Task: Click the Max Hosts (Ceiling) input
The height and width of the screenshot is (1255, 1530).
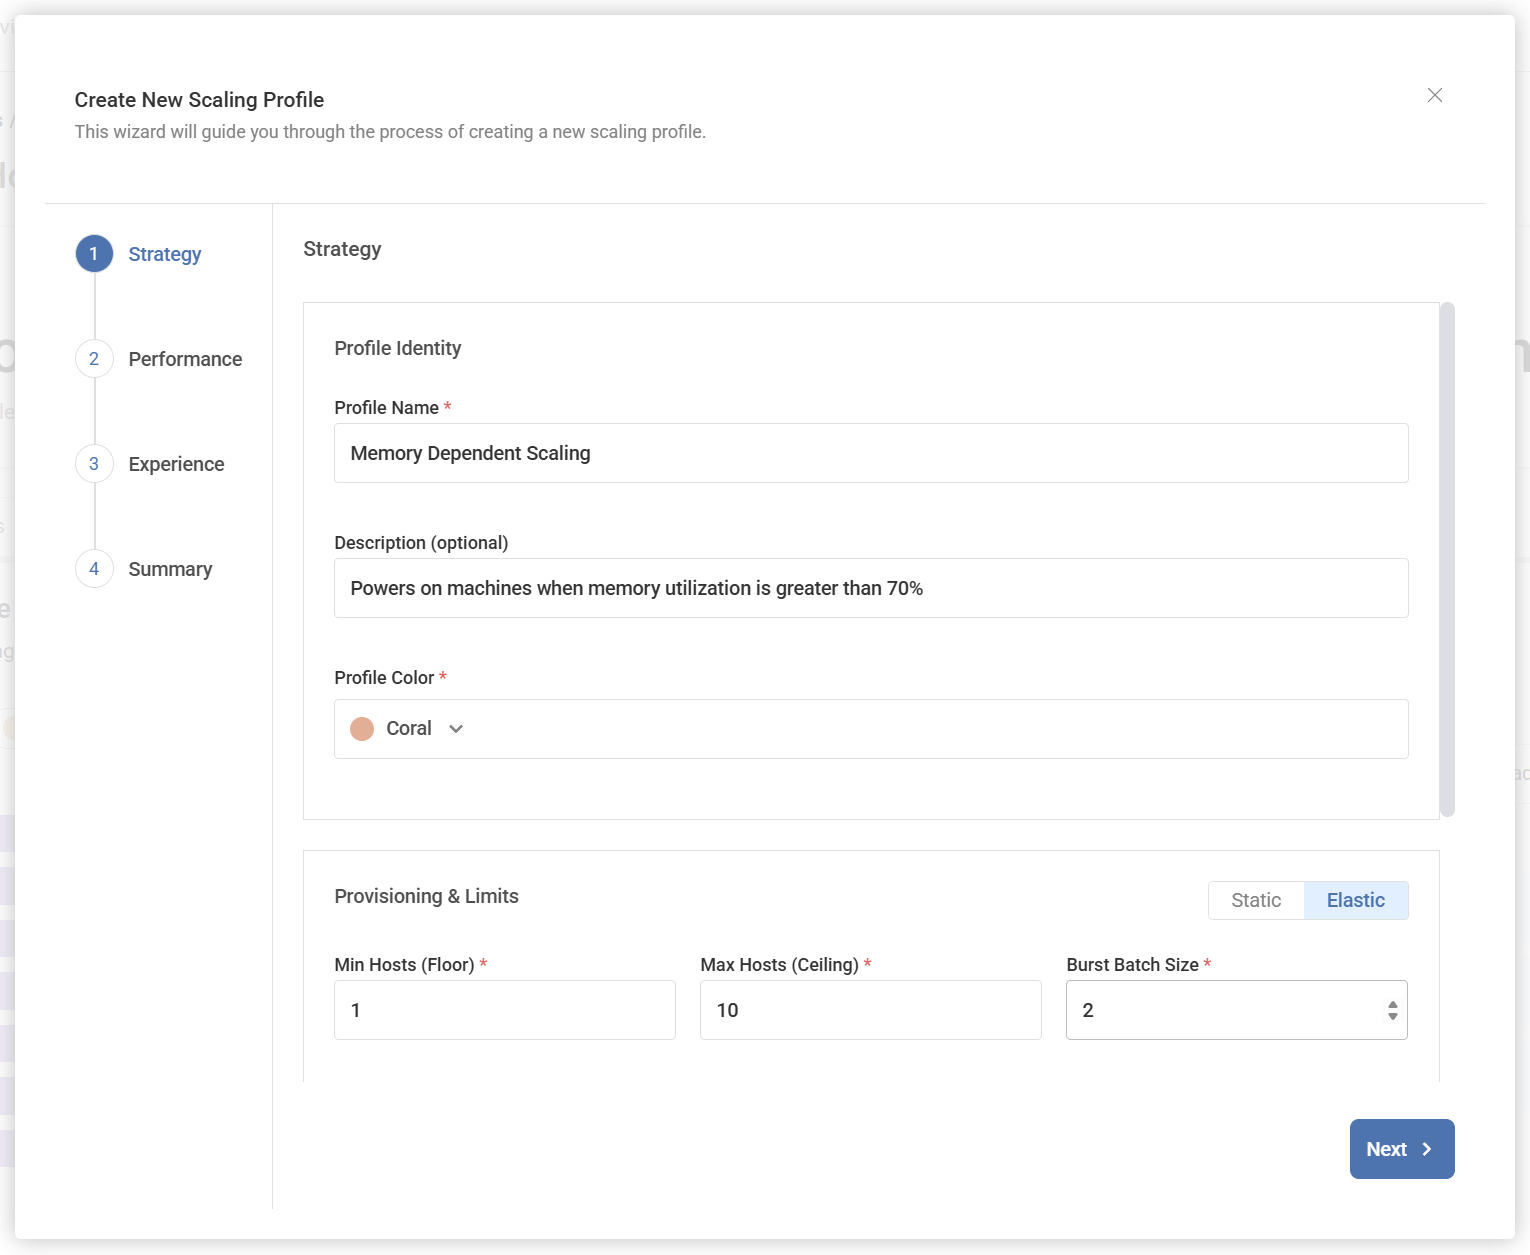Action: 870,1010
